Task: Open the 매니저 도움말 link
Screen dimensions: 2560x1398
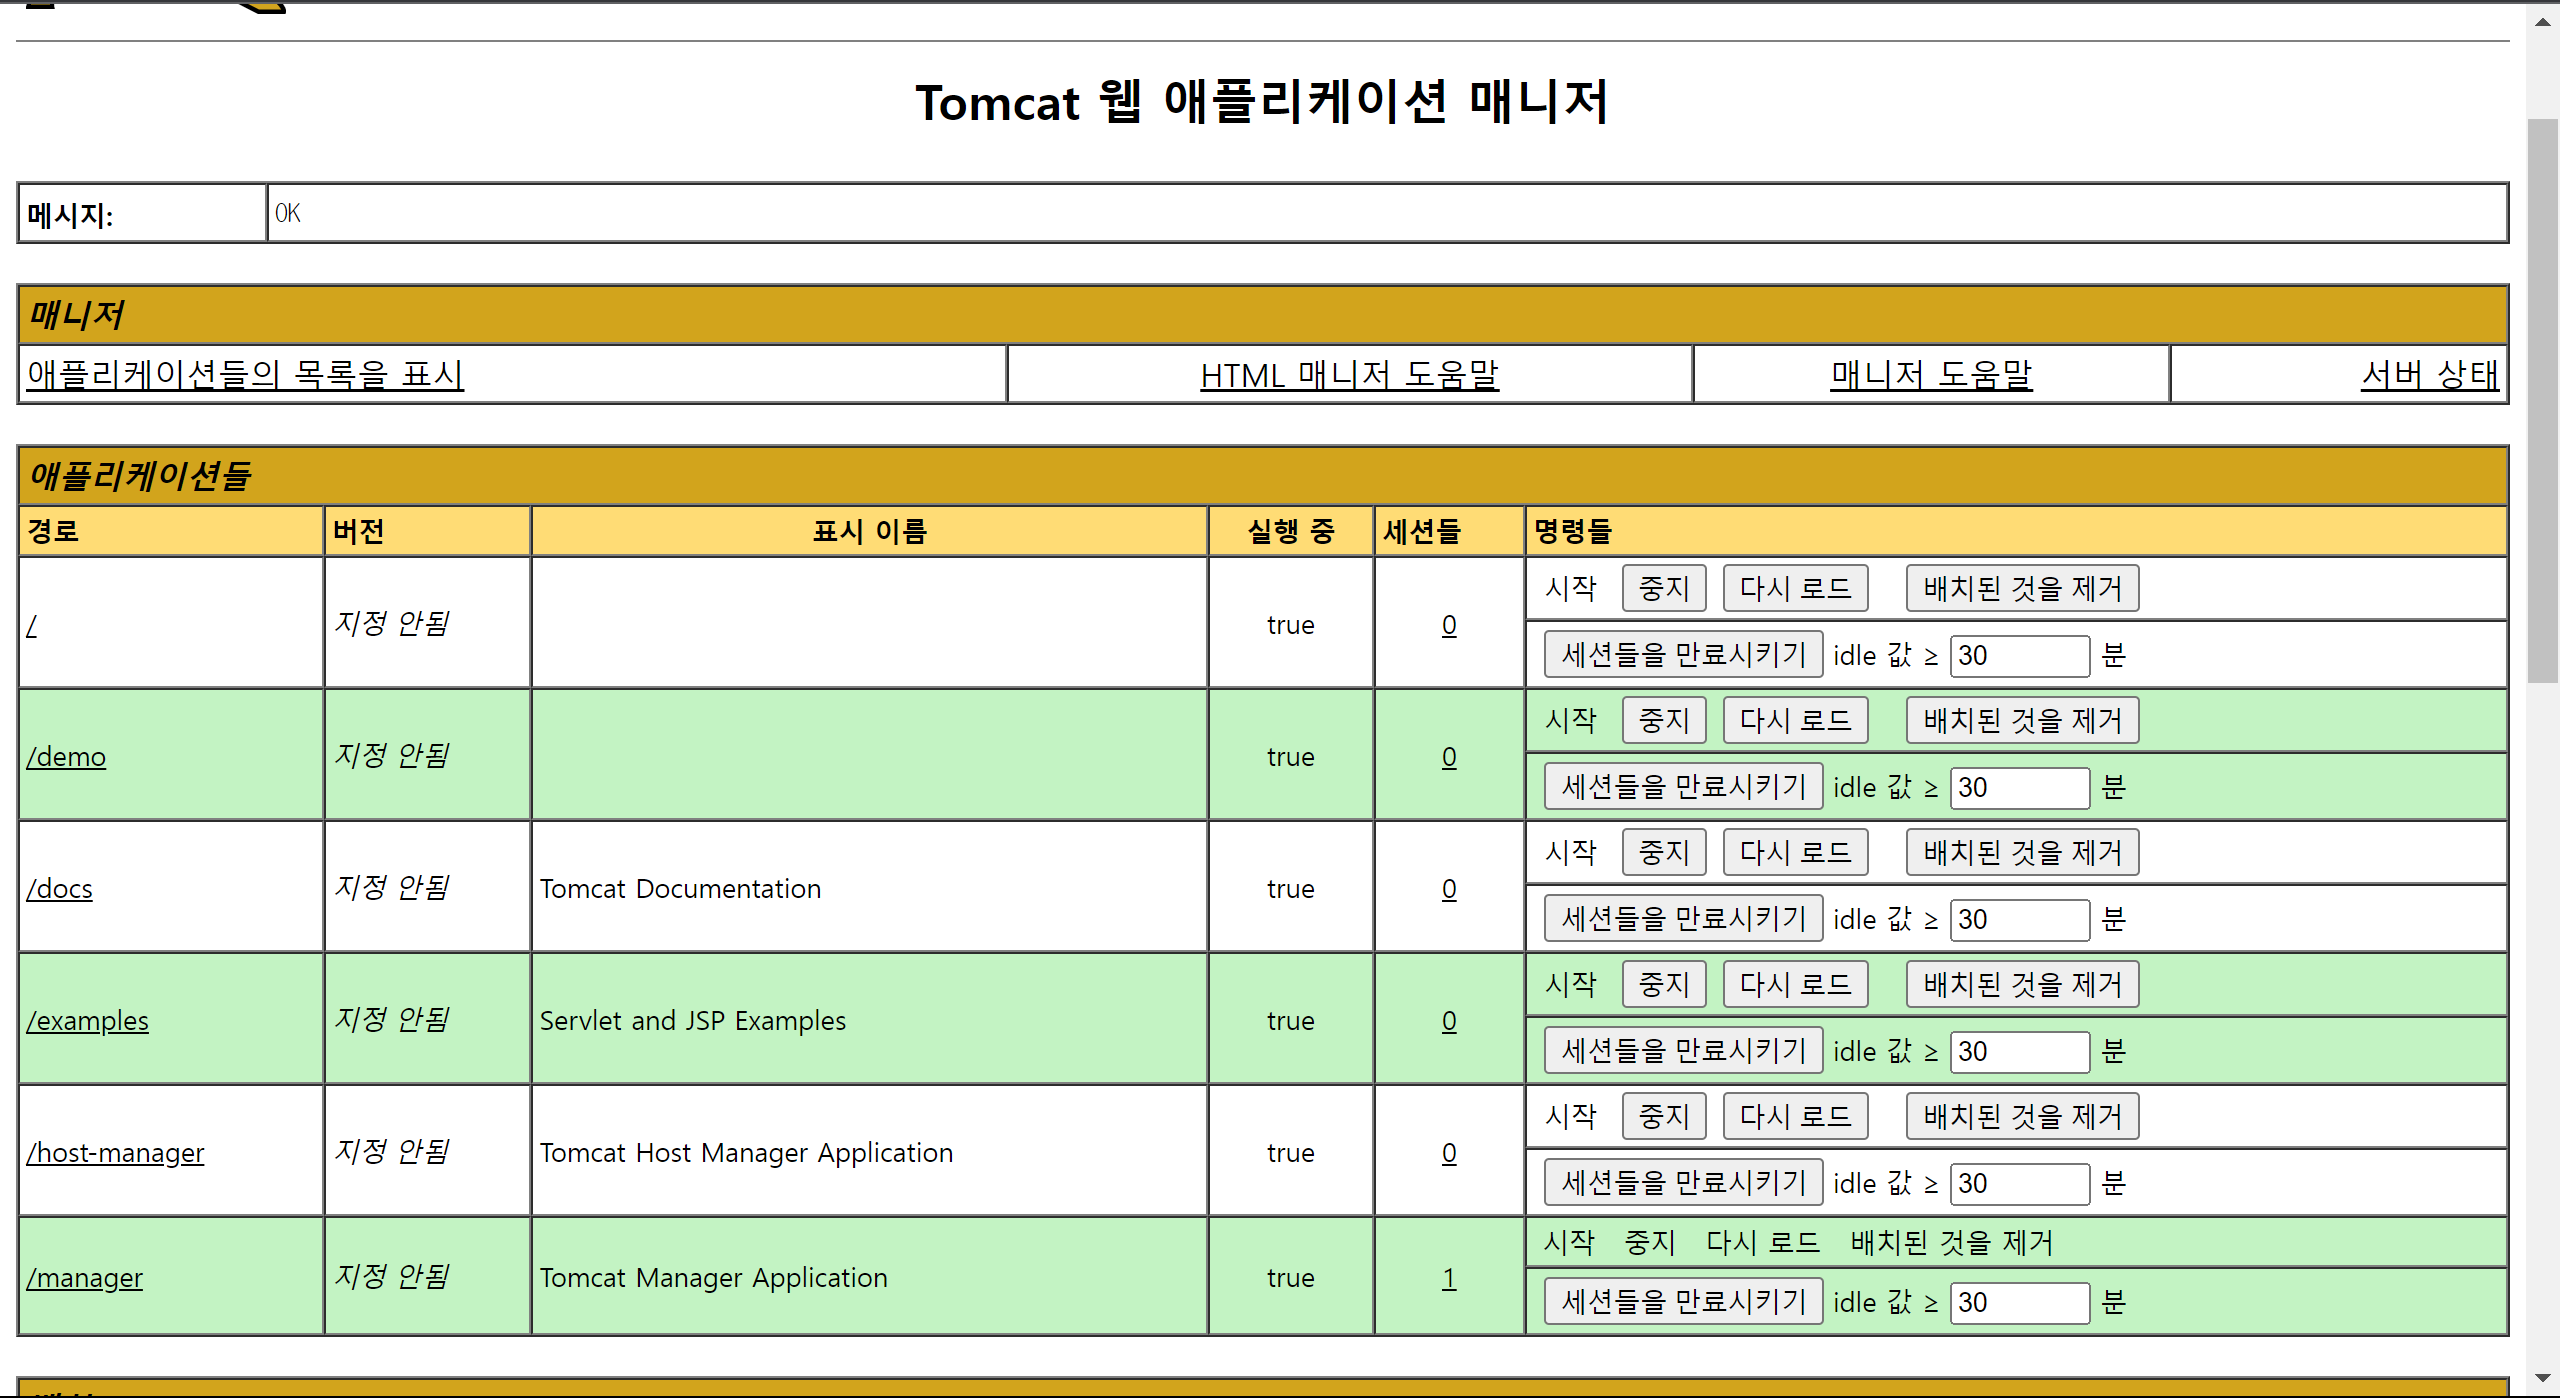Action: pos(1931,374)
